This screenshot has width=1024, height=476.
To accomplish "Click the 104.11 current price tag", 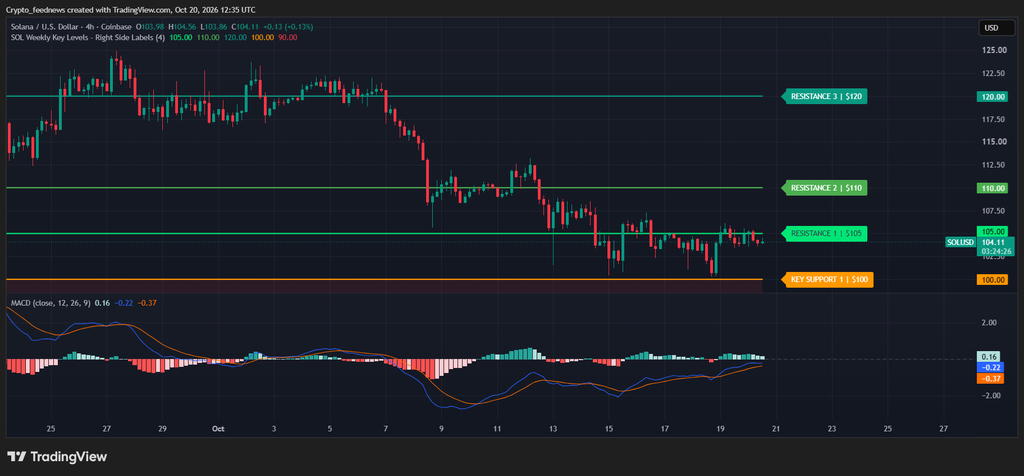I will point(992,242).
